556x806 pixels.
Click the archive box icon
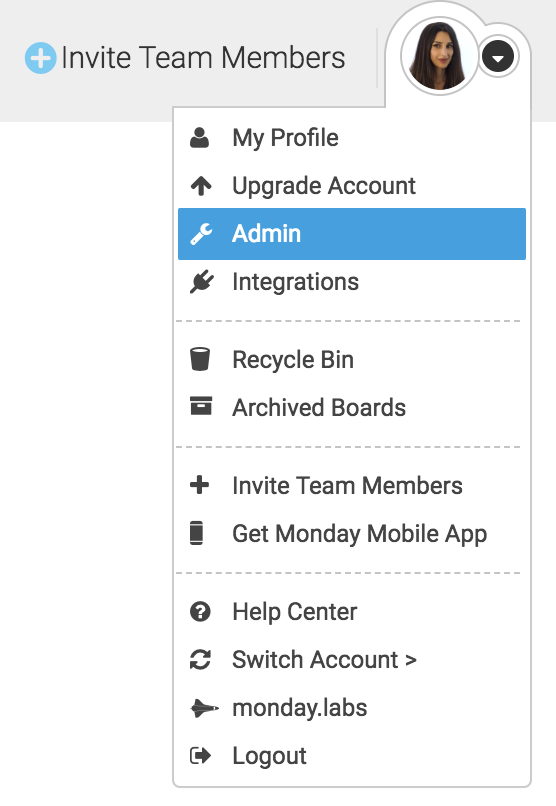[201, 406]
